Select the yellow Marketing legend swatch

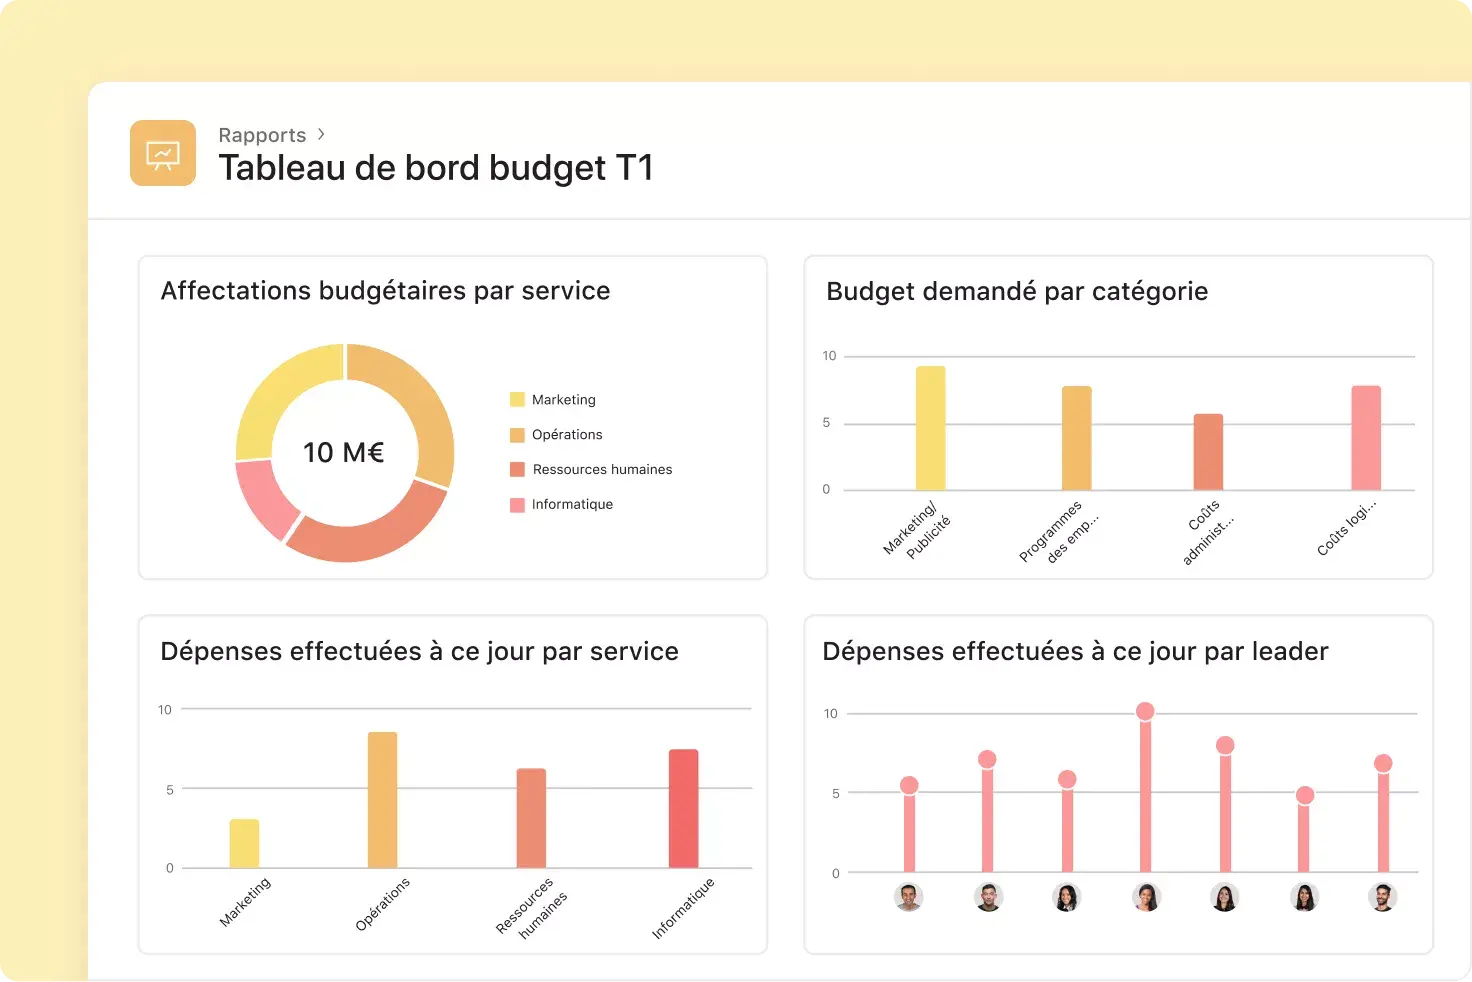pyautogui.click(x=517, y=398)
